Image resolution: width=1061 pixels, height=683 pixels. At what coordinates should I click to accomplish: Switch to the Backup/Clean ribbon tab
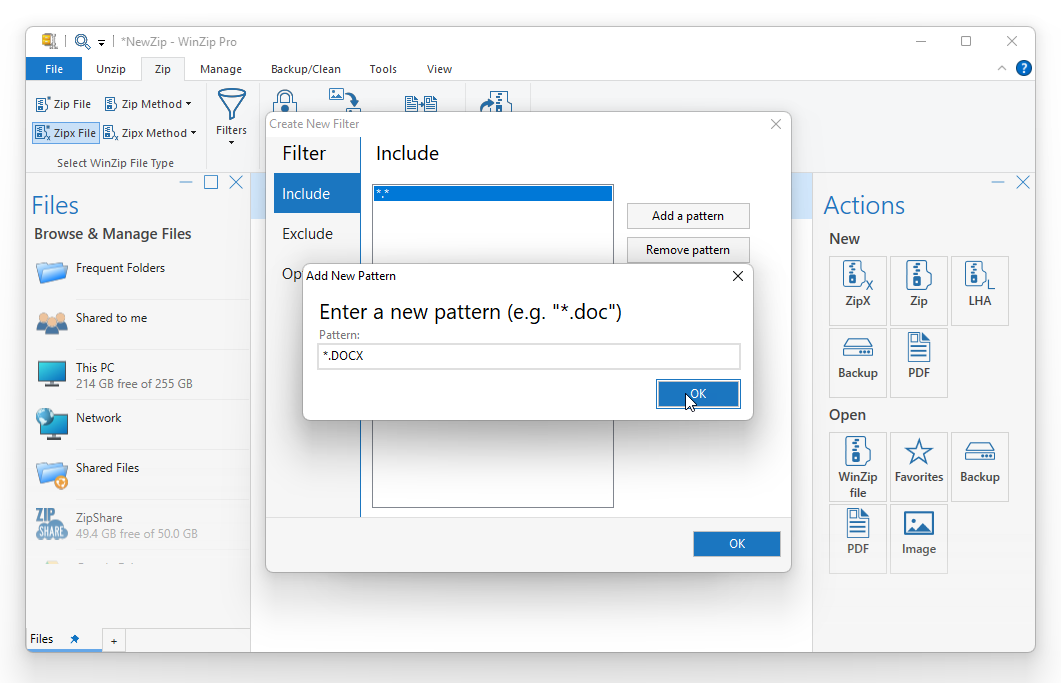[x=305, y=69]
